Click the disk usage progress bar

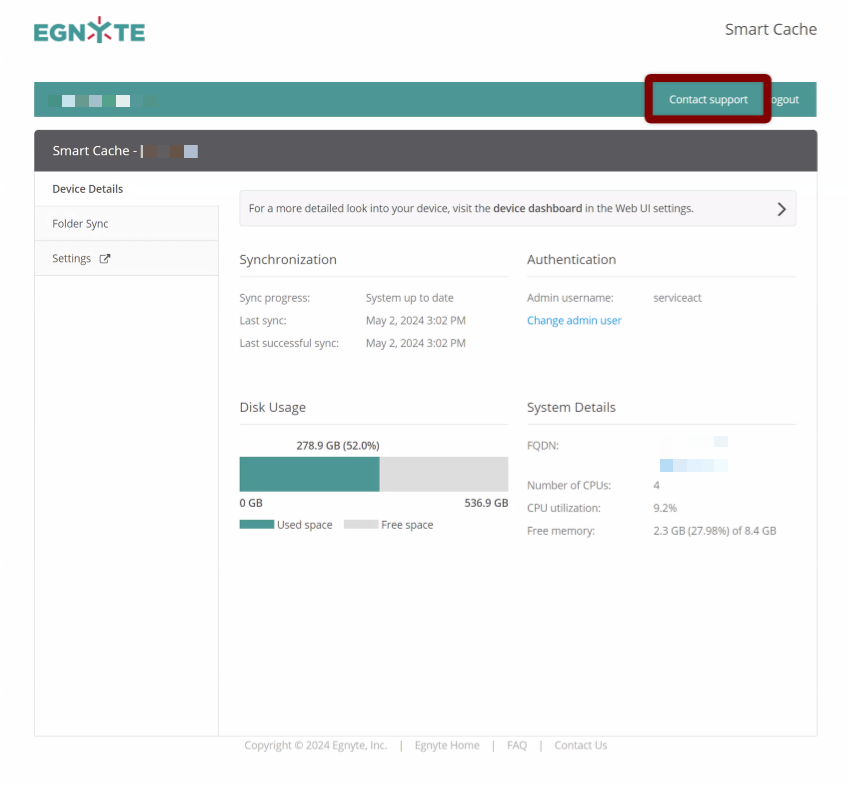(x=373, y=473)
